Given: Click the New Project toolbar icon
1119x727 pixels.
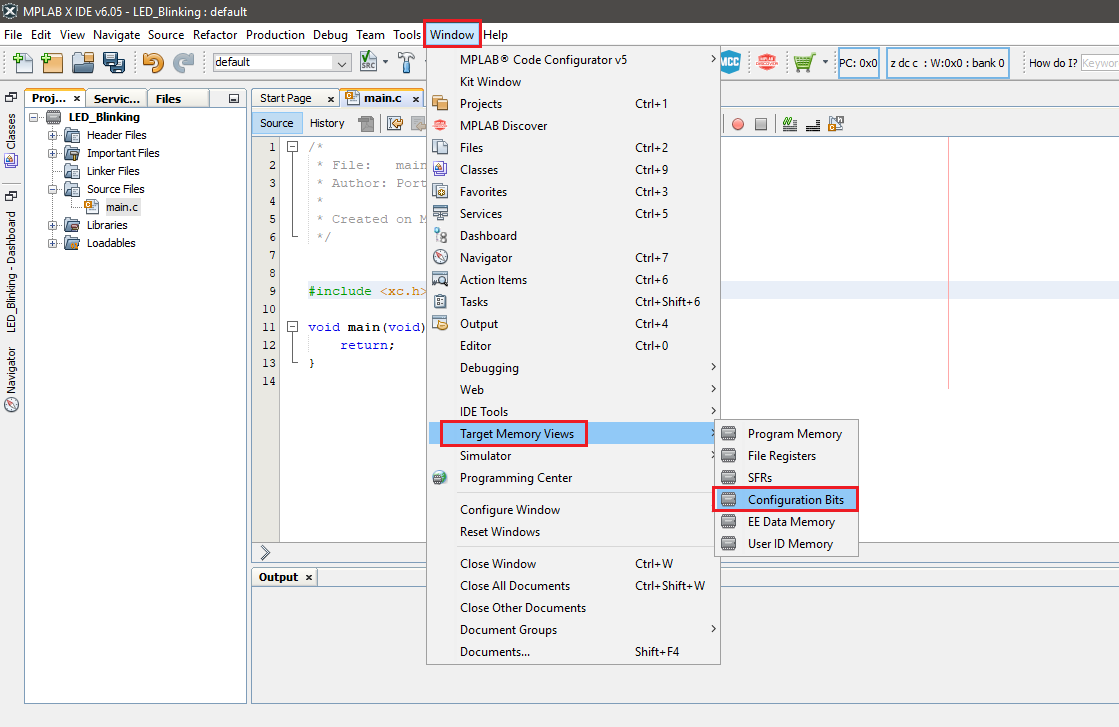Looking at the screenshot, I should tap(52, 63).
